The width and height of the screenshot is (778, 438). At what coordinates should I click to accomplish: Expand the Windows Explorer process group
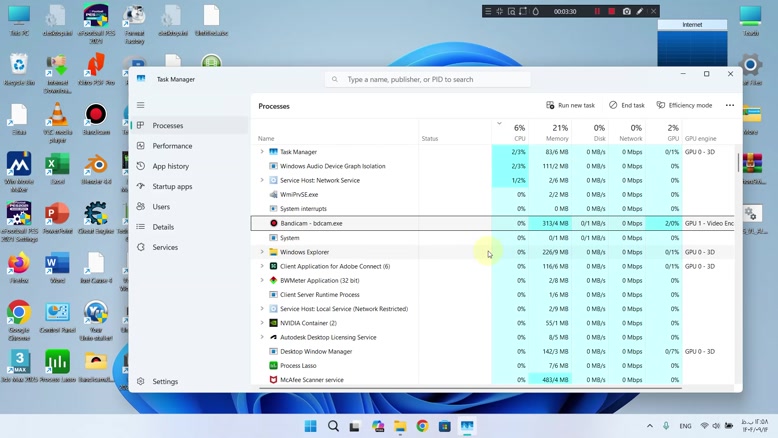point(262,252)
